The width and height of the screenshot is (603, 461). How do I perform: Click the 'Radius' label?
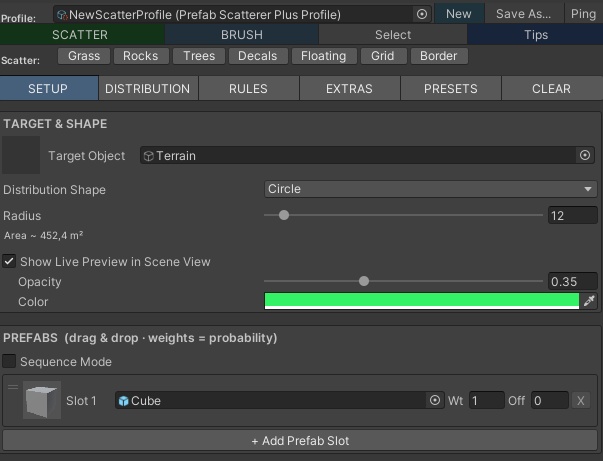[22, 216]
